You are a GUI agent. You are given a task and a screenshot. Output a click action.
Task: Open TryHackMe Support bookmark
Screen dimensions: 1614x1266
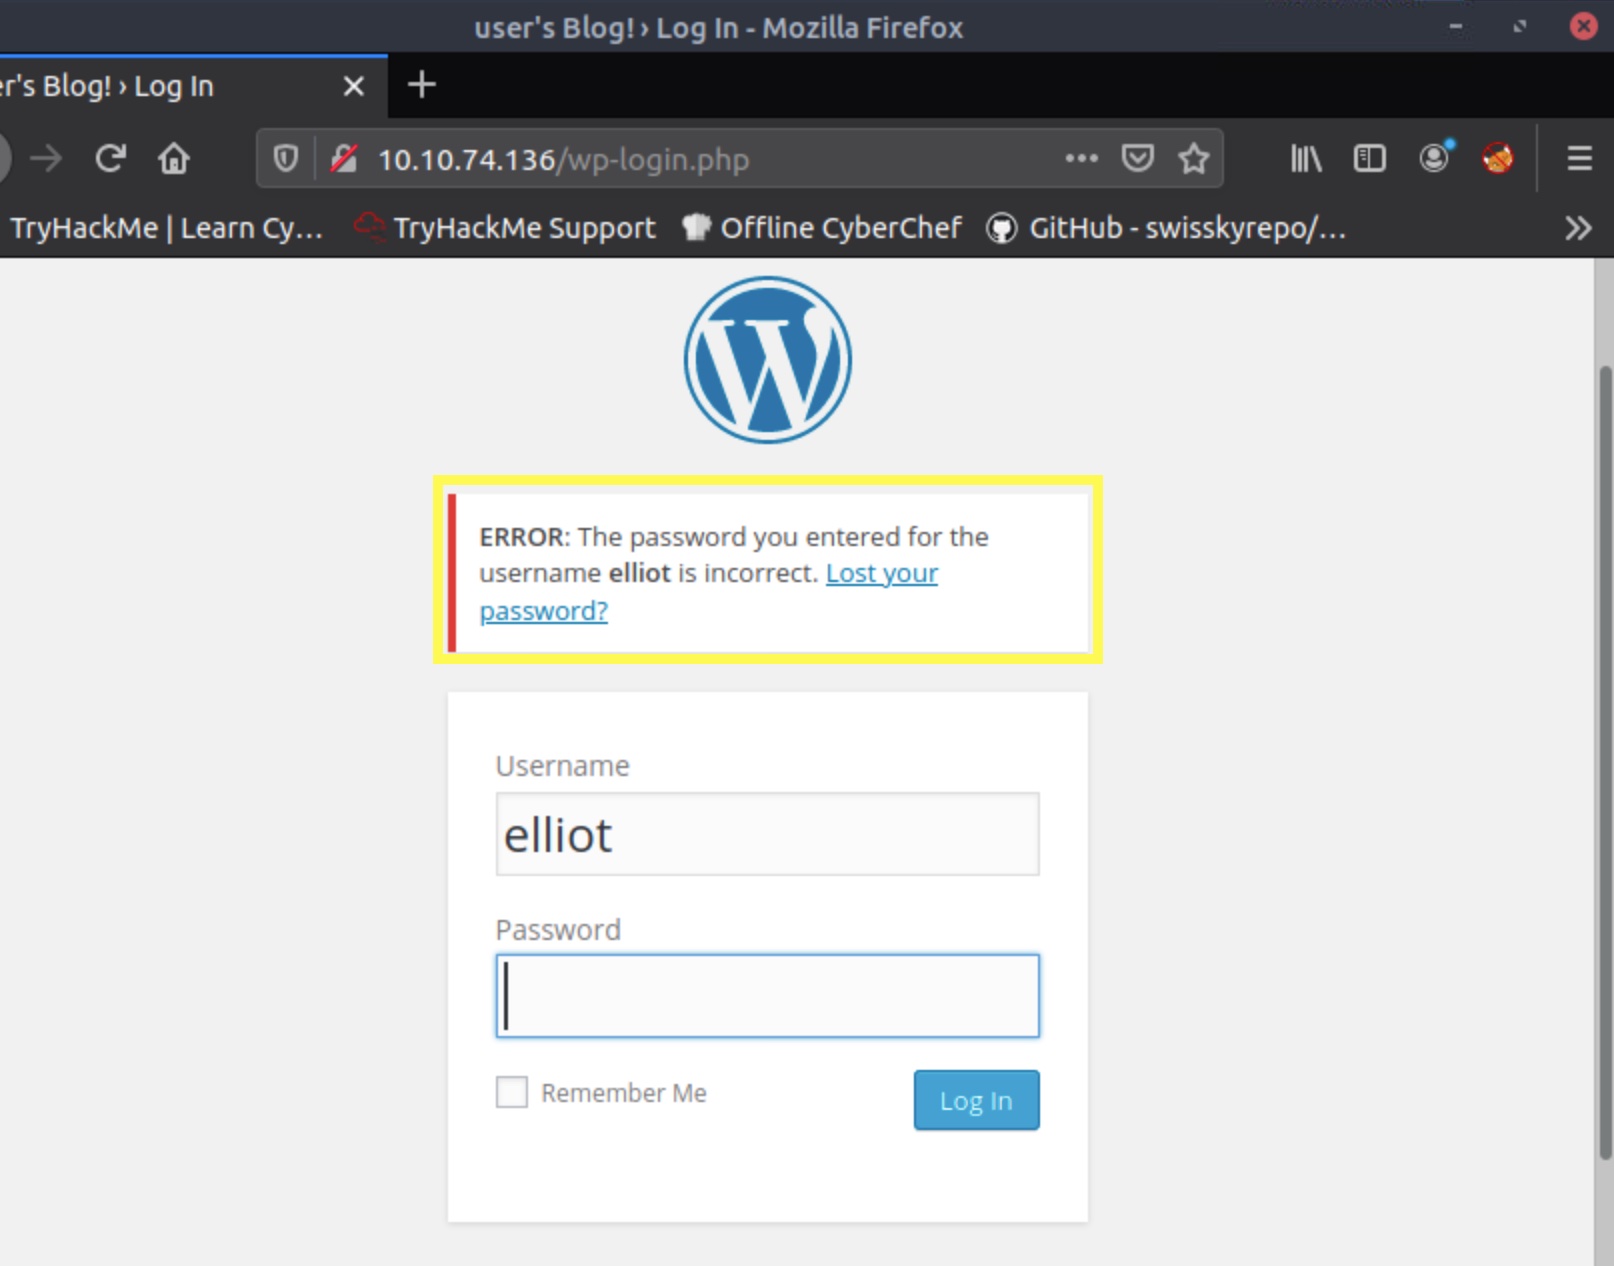(505, 228)
